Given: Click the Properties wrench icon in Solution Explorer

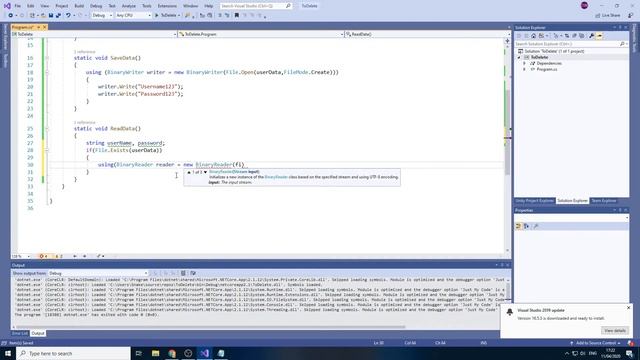Looking at the screenshot, I should tap(591, 36).
